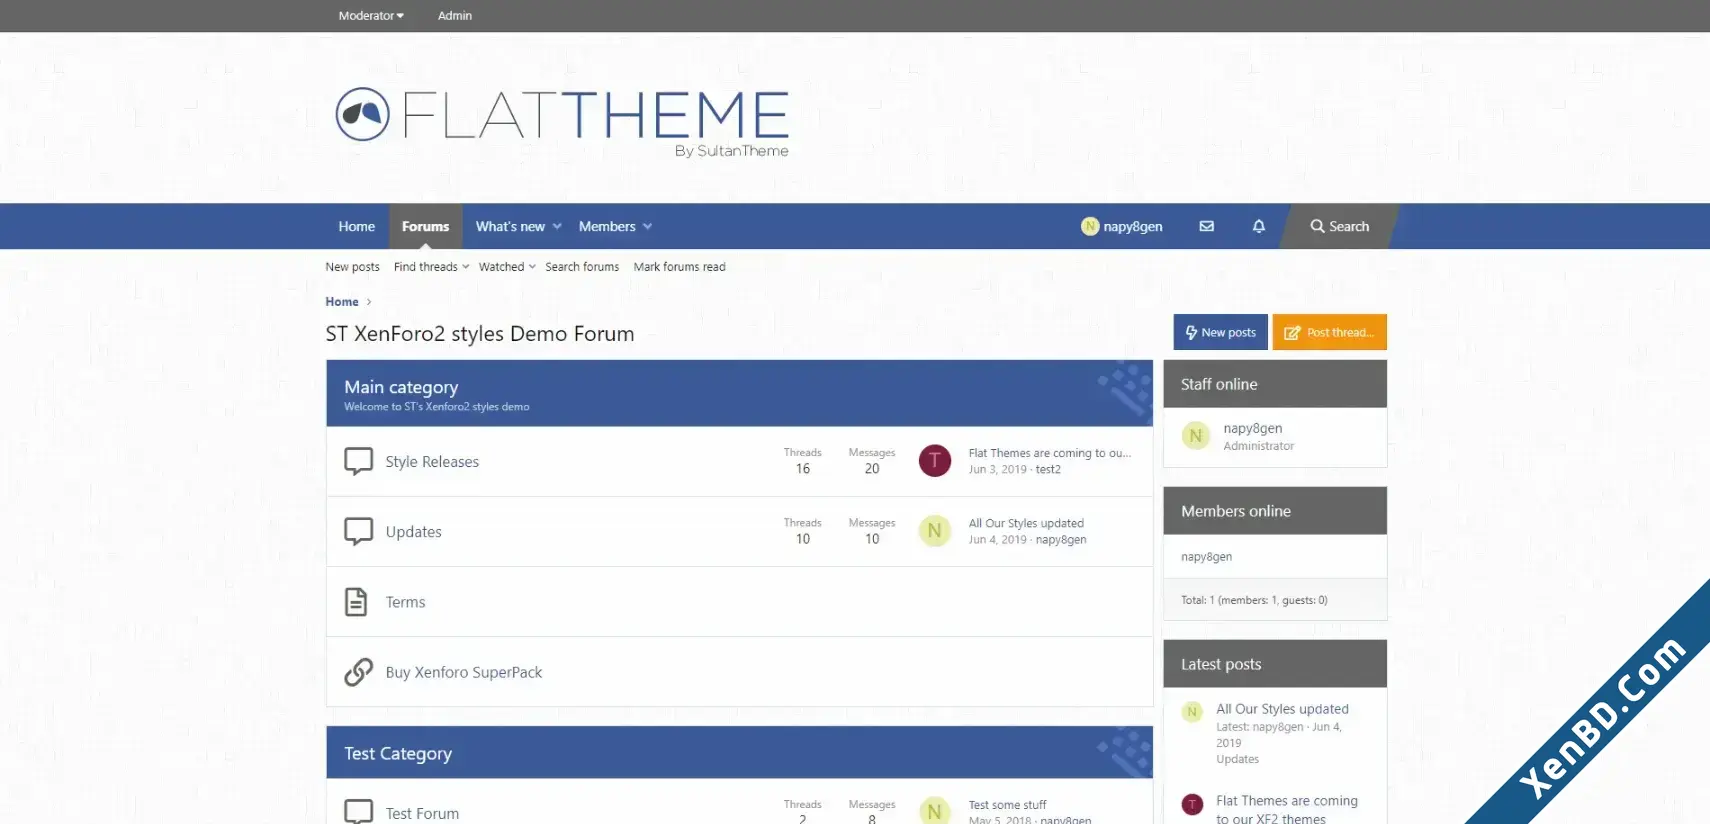This screenshot has width=1710, height=824.
Task: Open All Our Styles updated in Latest posts
Action: click(1282, 709)
